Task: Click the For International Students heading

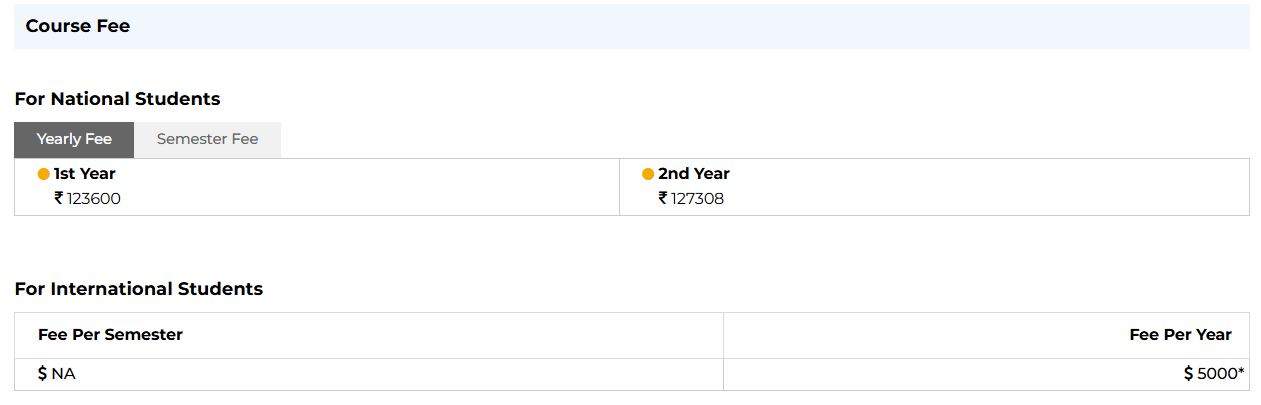Action: tap(138, 289)
